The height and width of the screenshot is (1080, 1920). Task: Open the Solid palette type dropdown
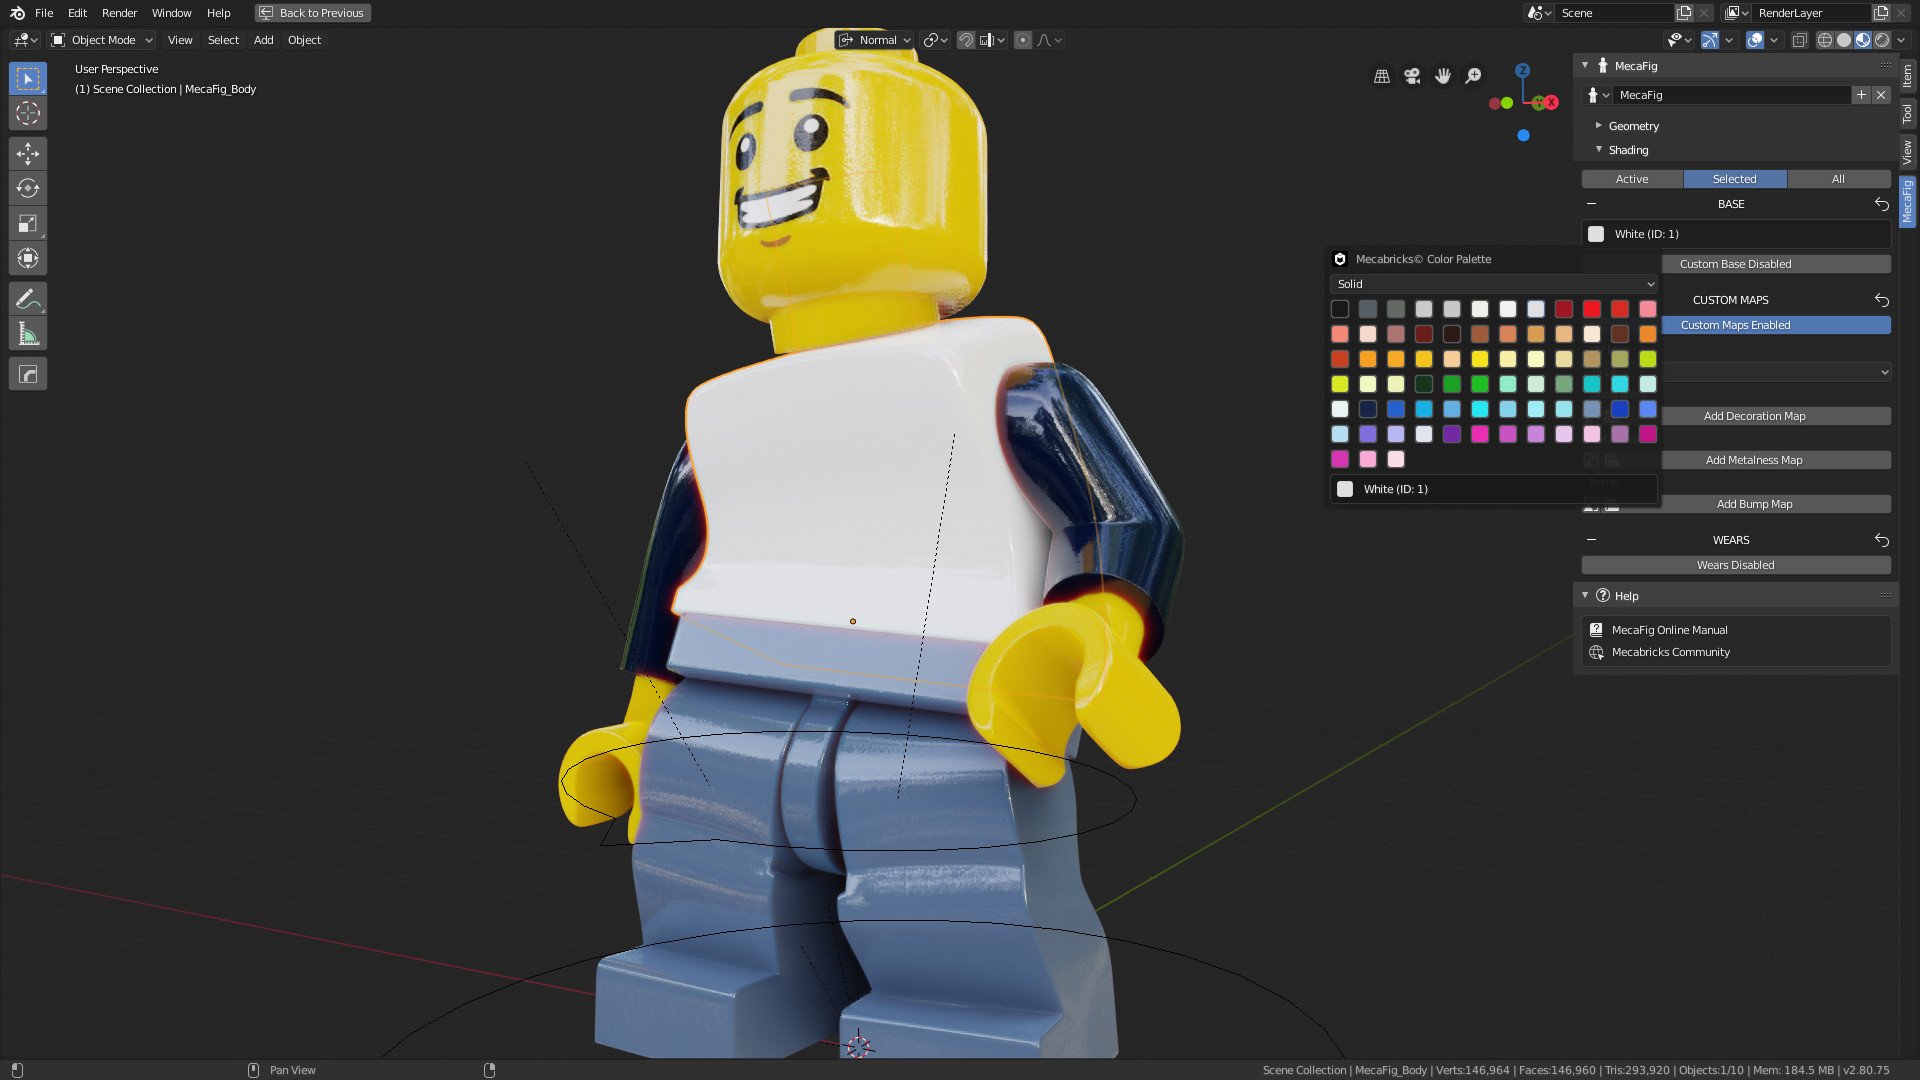1495,284
